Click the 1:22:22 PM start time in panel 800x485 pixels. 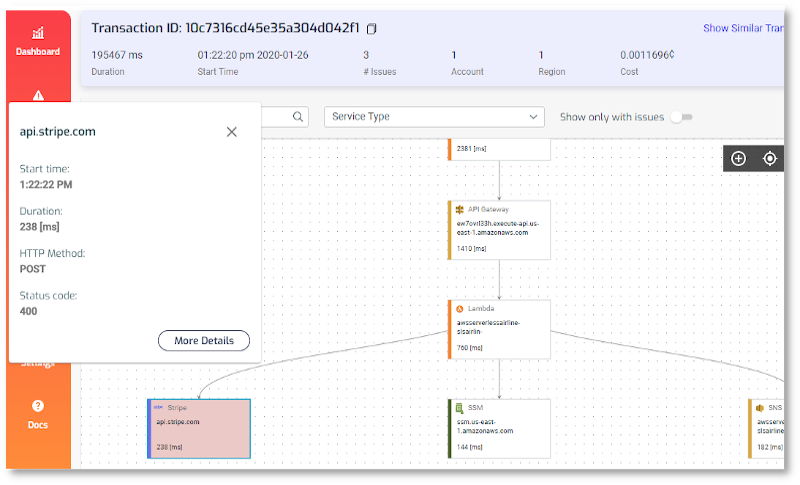click(46, 185)
